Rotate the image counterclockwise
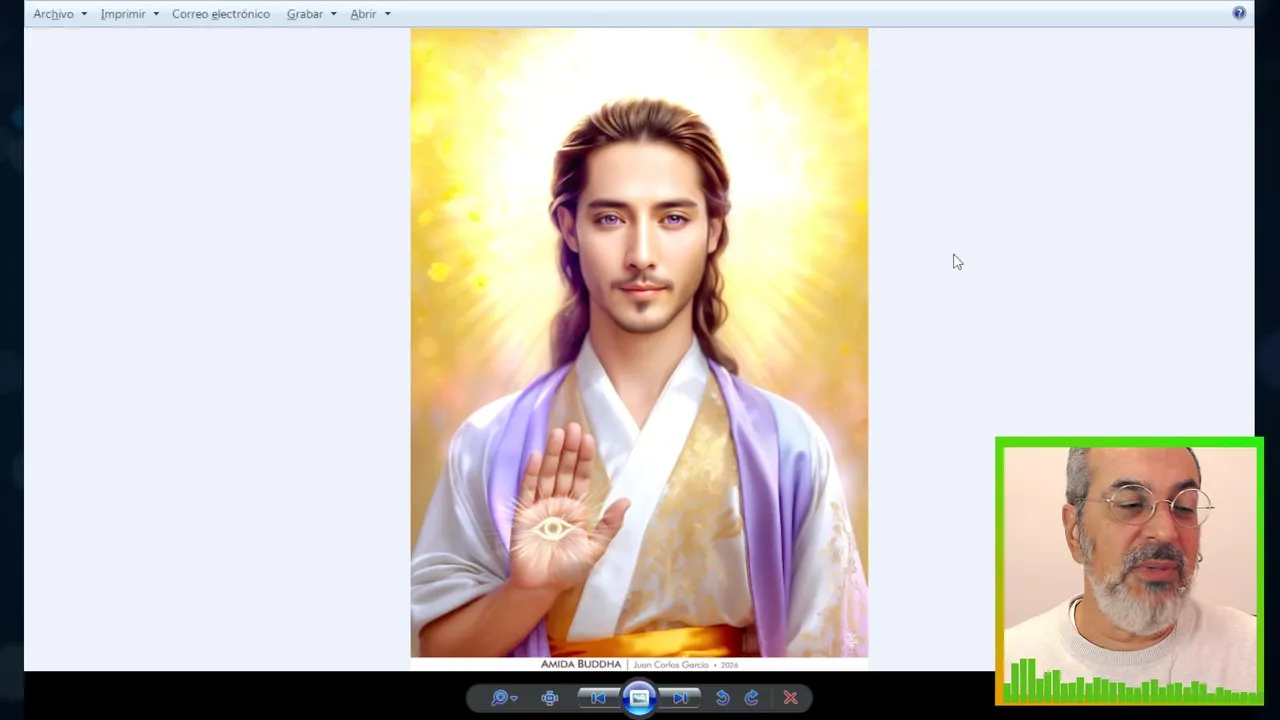The image size is (1280, 720). click(x=722, y=698)
